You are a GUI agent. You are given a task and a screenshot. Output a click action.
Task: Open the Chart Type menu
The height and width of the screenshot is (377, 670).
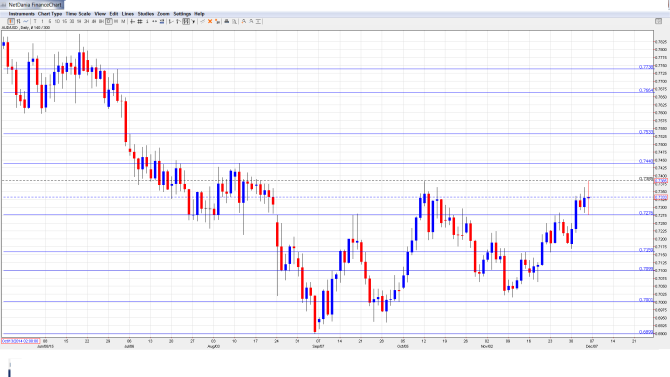[50, 14]
